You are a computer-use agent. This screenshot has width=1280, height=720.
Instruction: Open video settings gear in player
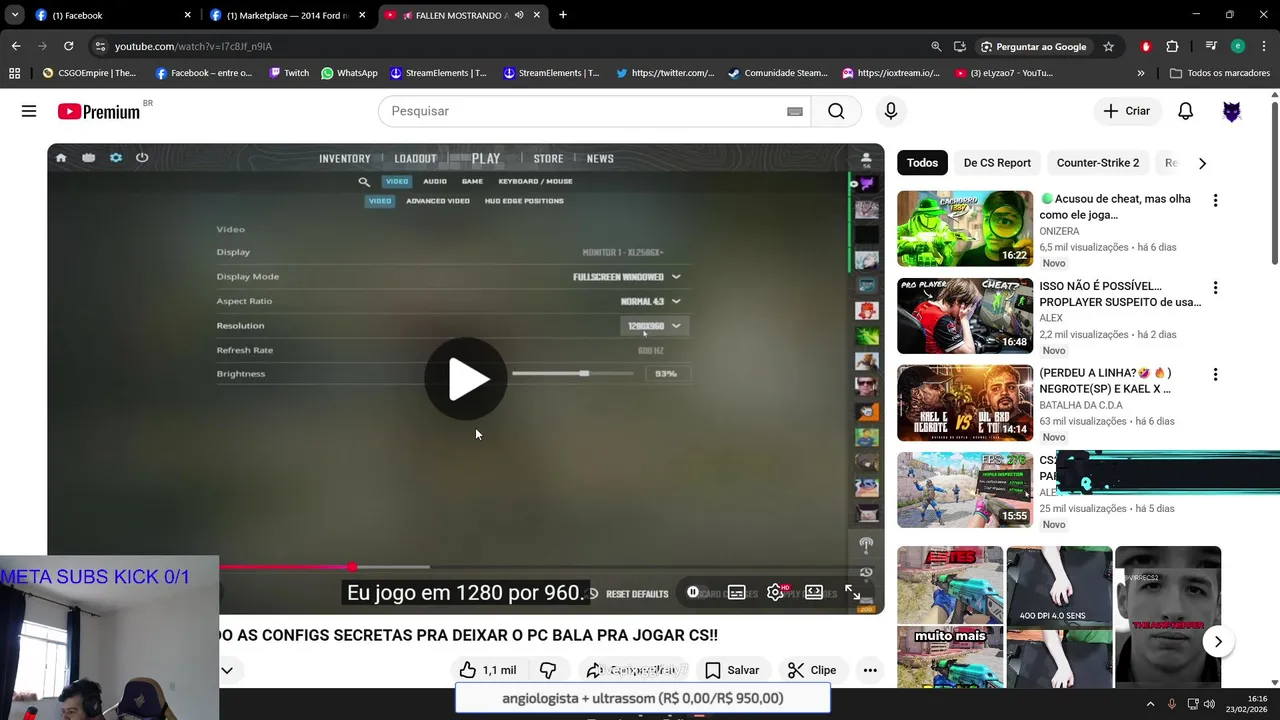(x=775, y=592)
